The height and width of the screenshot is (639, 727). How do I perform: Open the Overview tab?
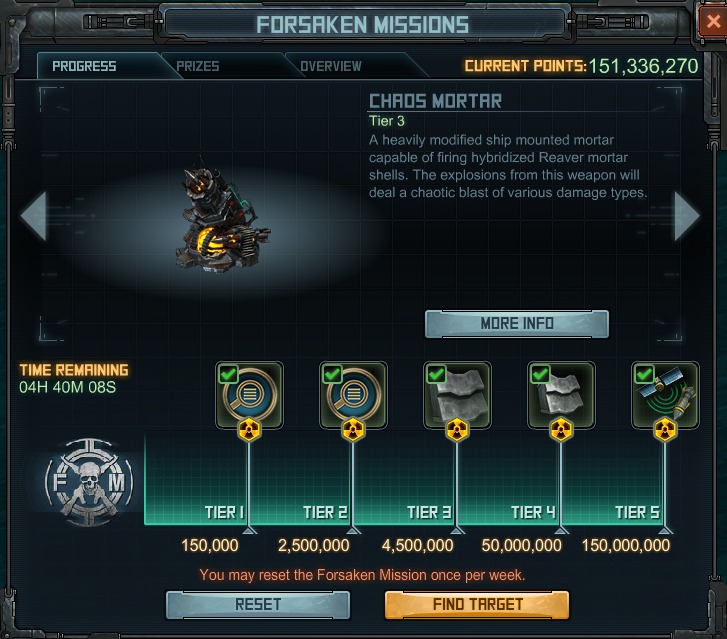click(331, 66)
